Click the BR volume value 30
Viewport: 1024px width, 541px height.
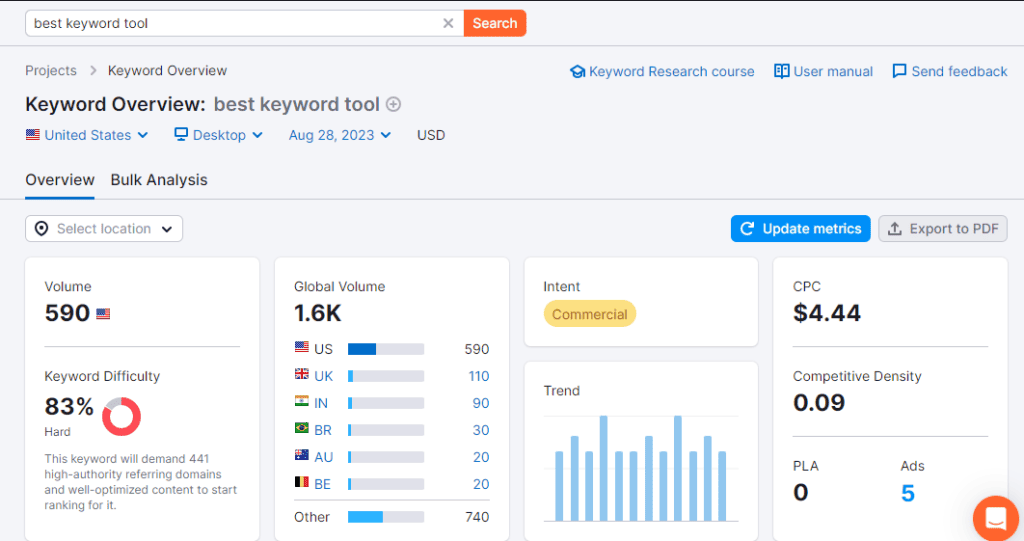point(481,430)
